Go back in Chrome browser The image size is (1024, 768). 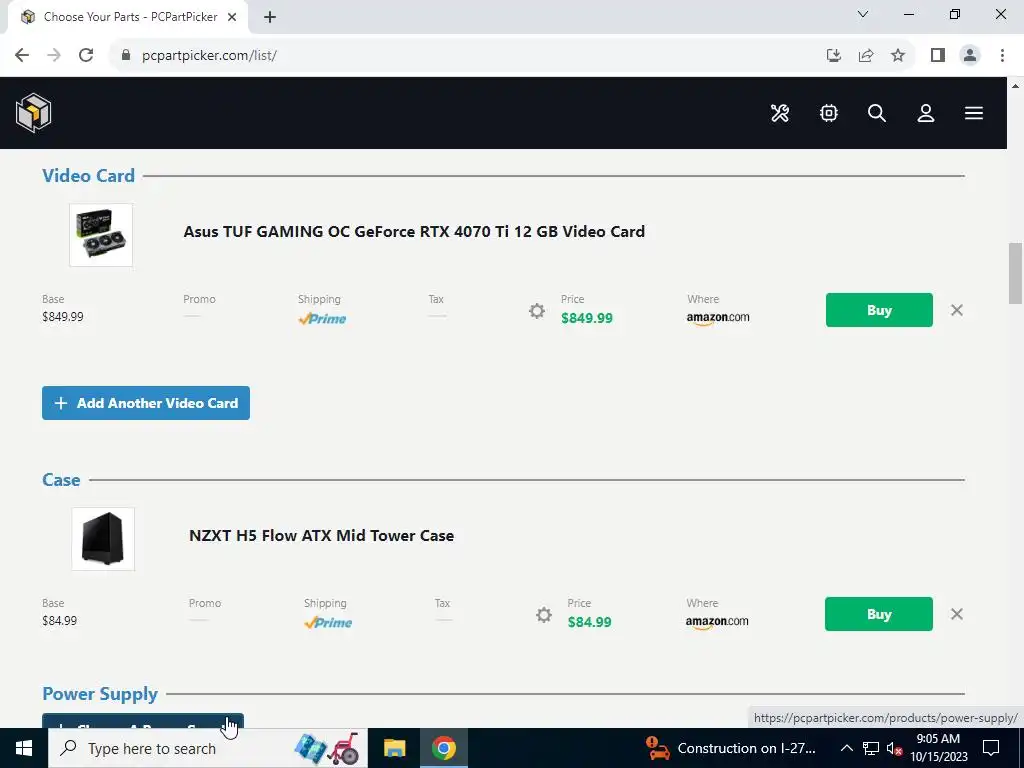pos(22,55)
